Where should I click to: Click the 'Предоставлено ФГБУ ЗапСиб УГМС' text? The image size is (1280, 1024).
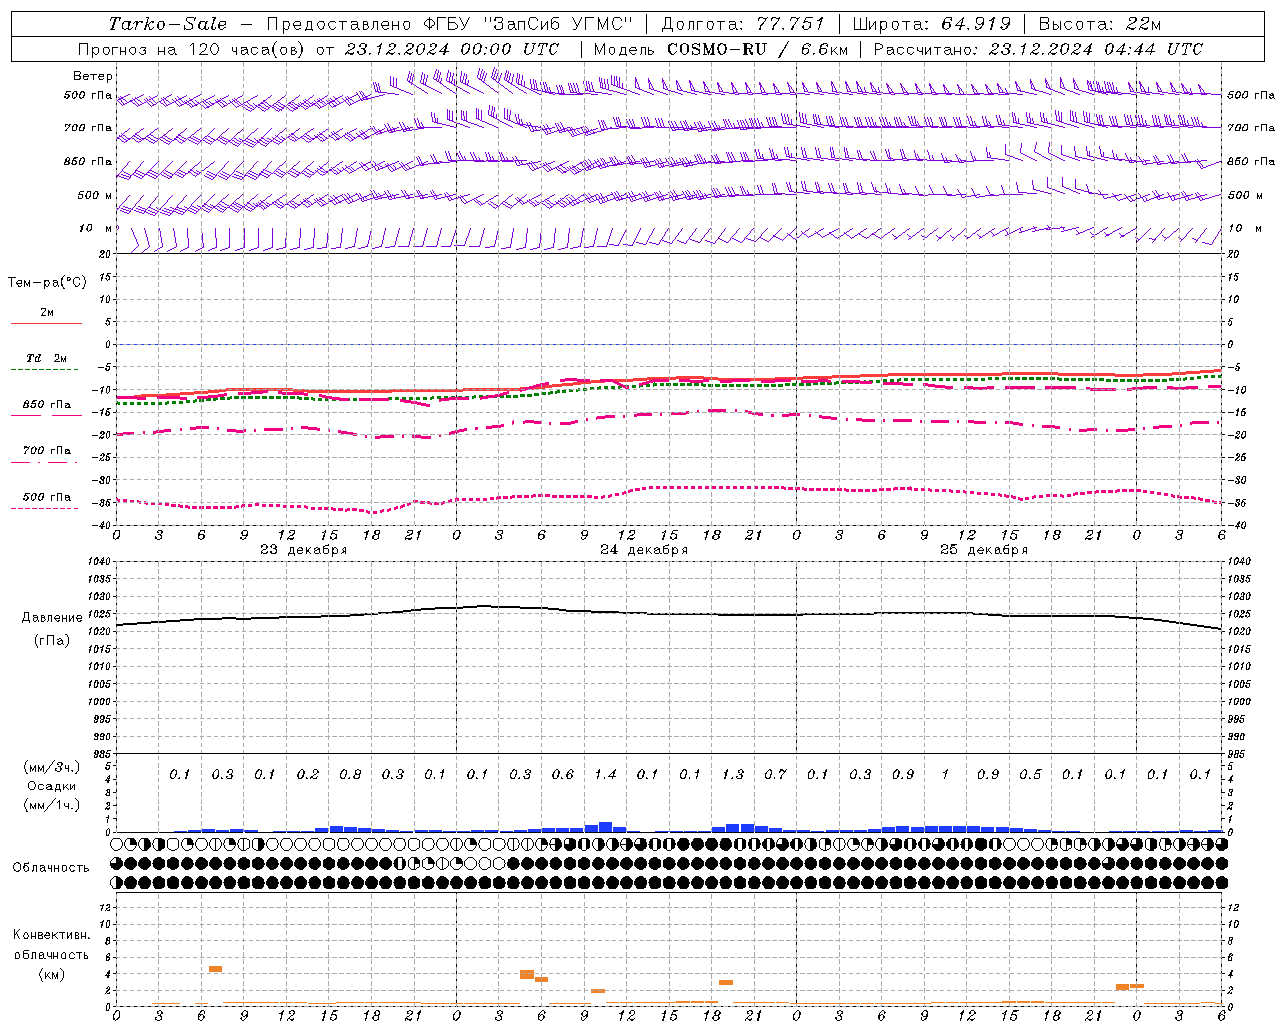click(451, 24)
